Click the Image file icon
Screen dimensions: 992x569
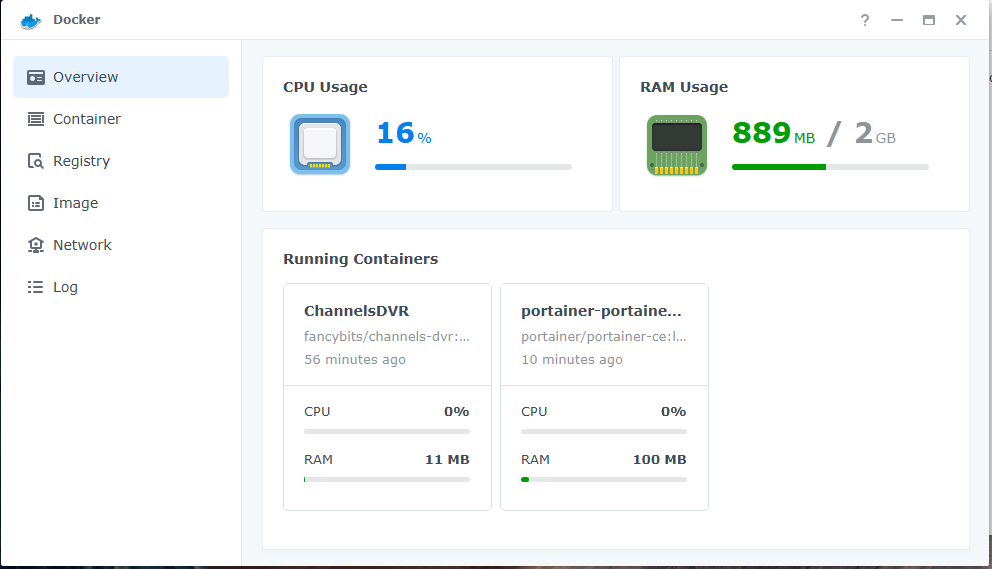click(36, 203)
